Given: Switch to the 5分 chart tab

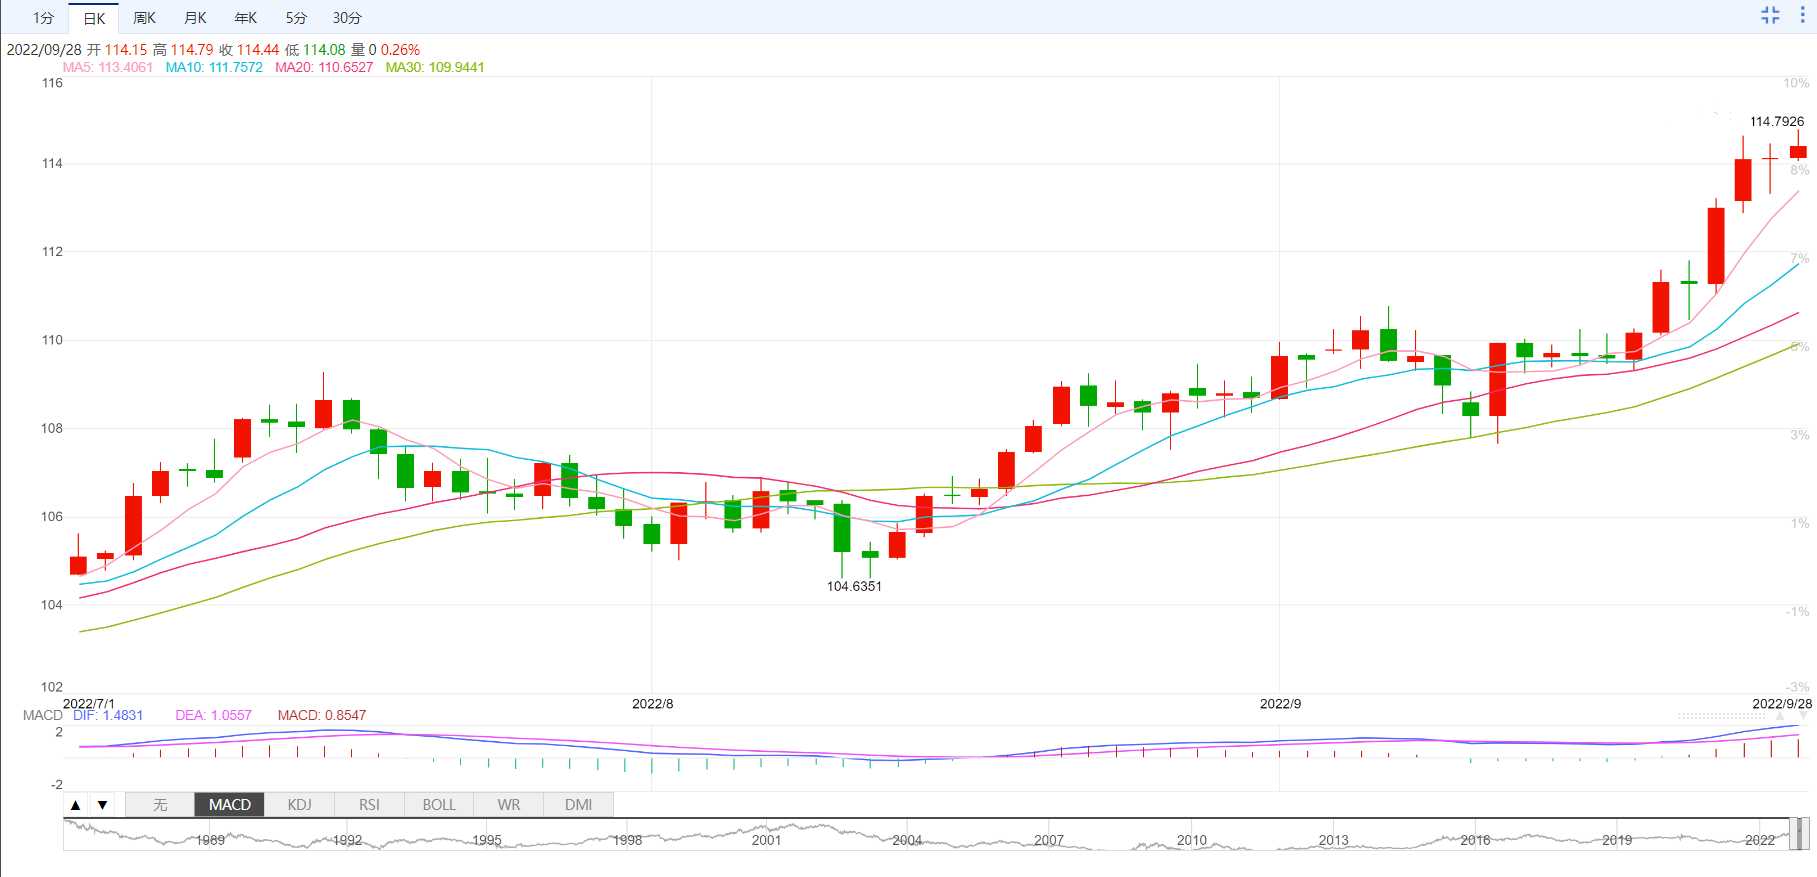Looking at the screenshot, I should coord(296,18).
